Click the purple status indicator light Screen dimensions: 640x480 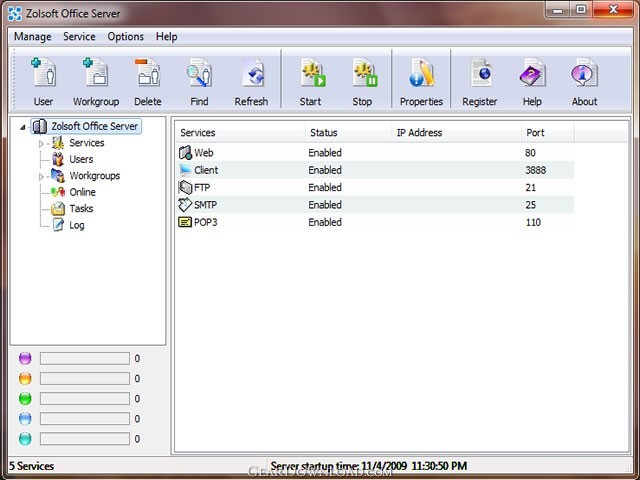coord(25,358)
